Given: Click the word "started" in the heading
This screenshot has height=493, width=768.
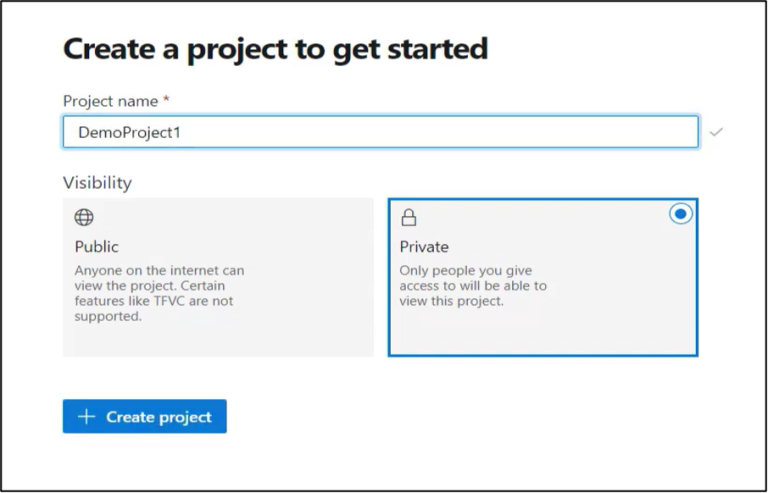Looking at the screenshot, I should (x=435, y=47).
